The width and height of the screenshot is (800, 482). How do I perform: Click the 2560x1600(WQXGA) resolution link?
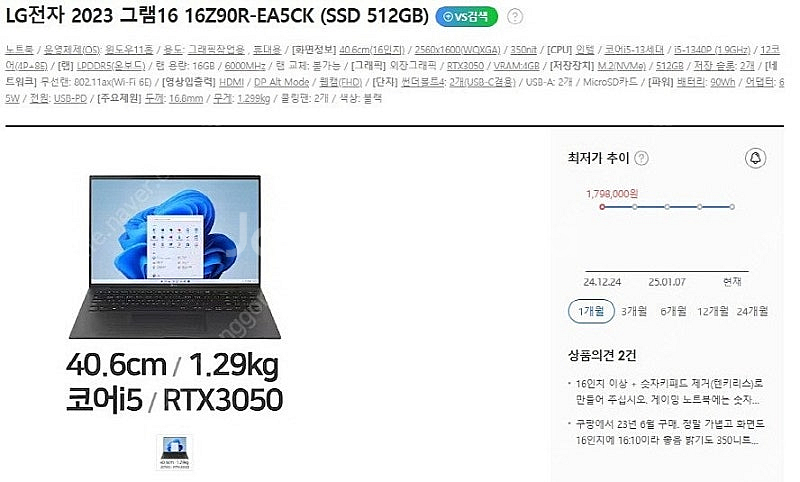pyautogui.click(x=457, y=49)
